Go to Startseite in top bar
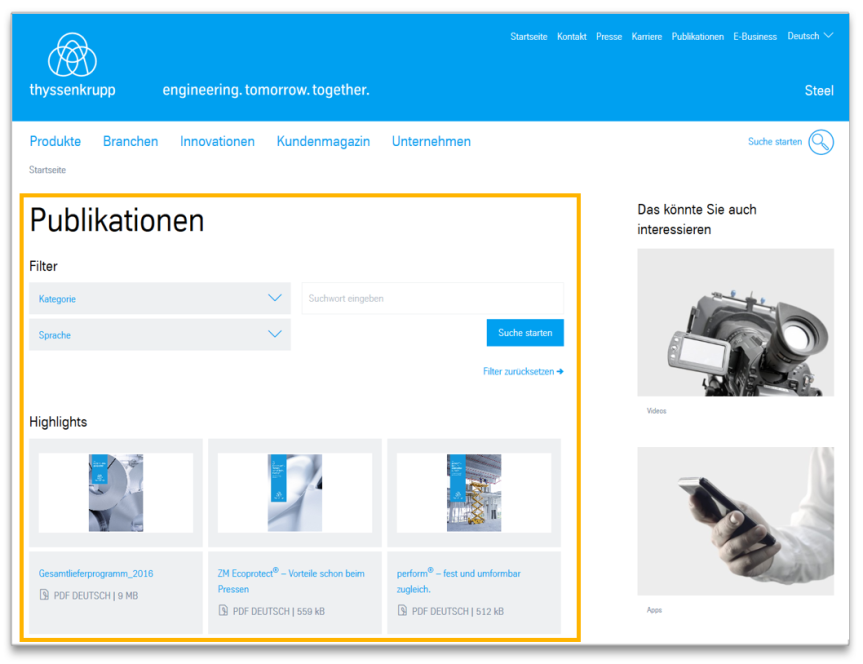863x664 pixels. 528,36
